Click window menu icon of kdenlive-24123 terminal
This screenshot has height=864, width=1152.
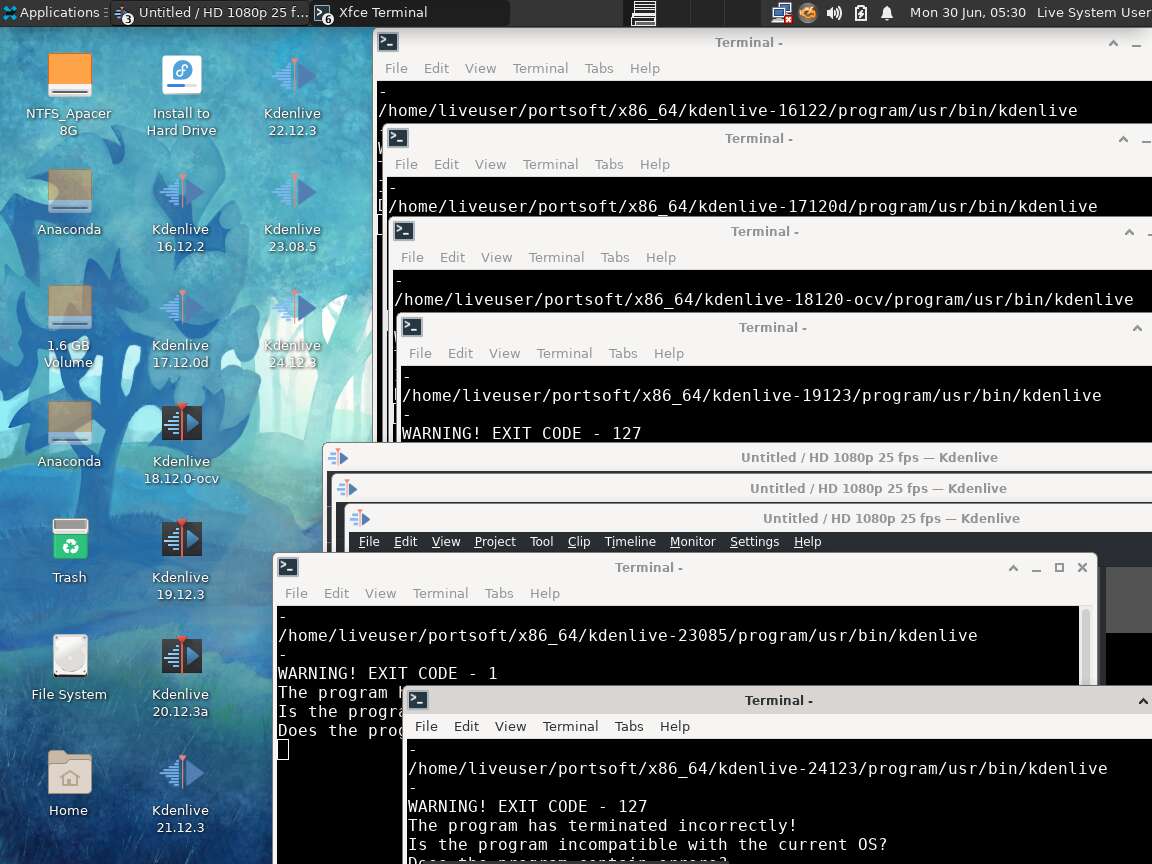(x=418, y=700)
